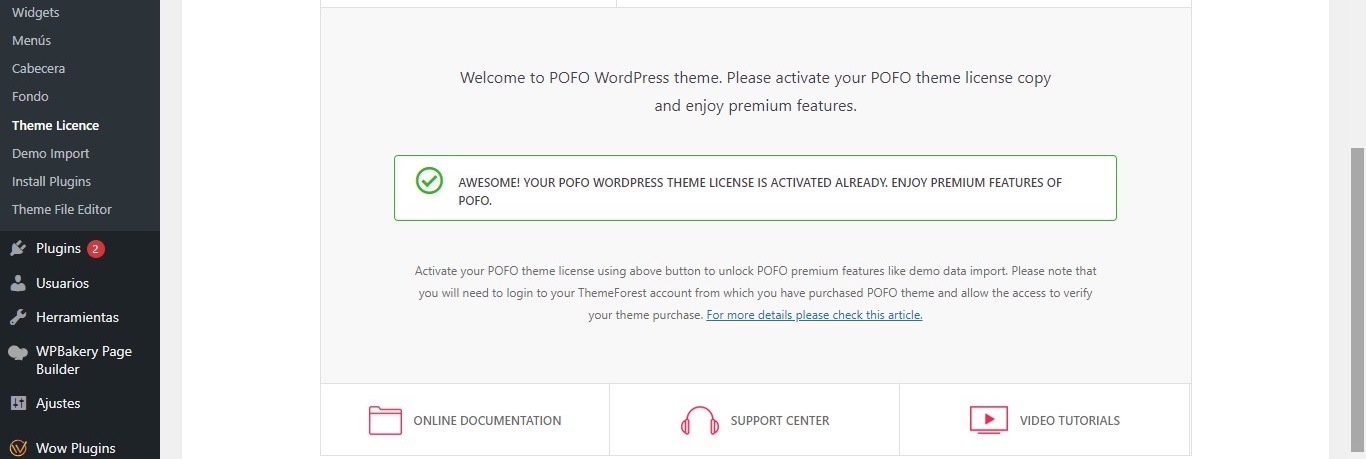The image size is (1366, 459).
Task: Click the Plugins plug icon in sidebar
Action: (18, 249)
